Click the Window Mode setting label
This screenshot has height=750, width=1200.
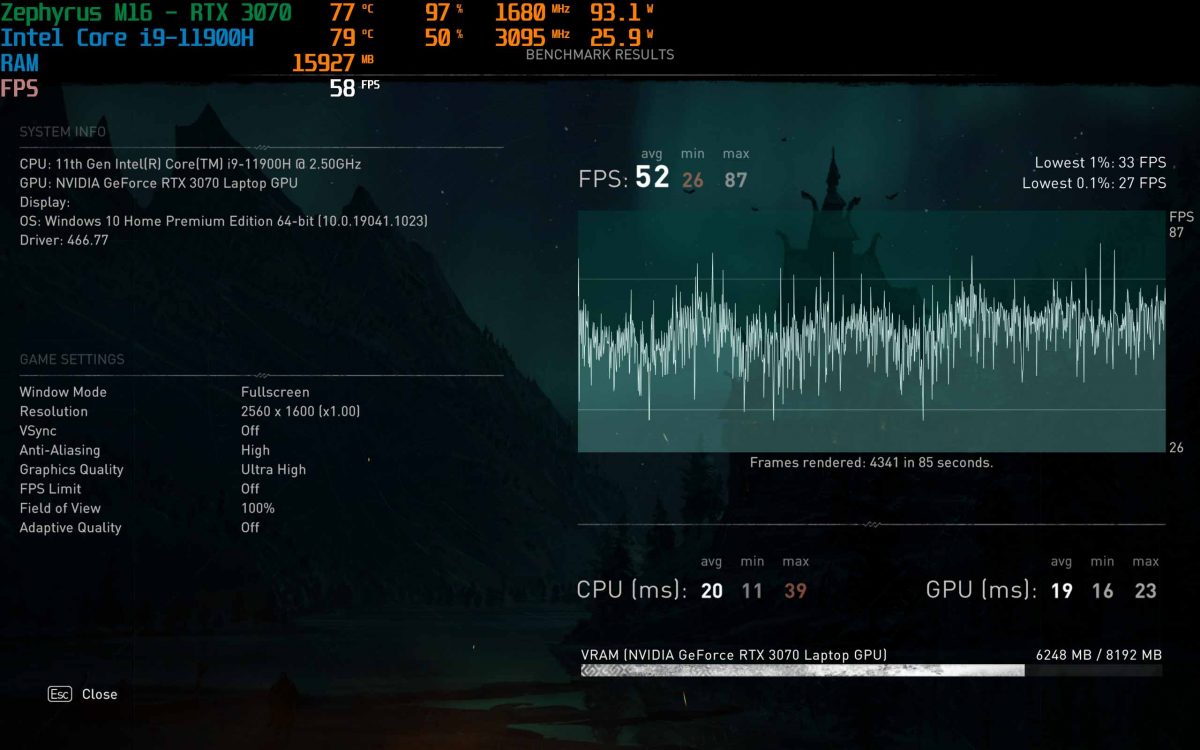(63, 392)
